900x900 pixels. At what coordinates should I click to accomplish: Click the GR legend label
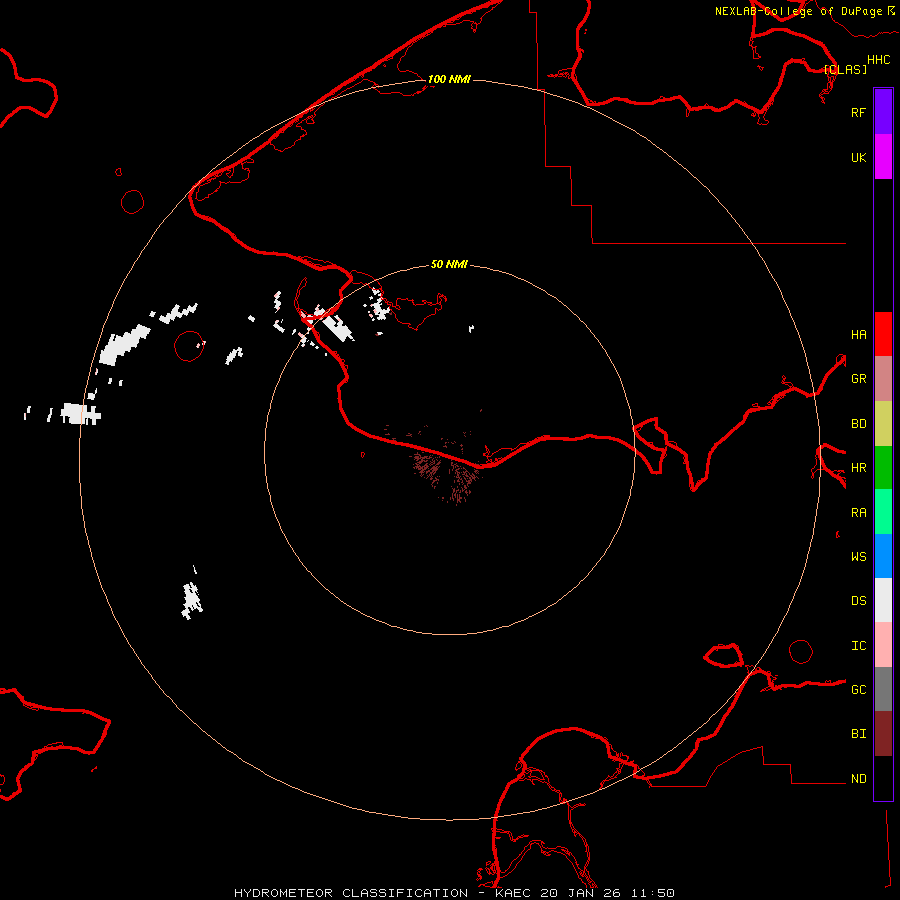858,378
